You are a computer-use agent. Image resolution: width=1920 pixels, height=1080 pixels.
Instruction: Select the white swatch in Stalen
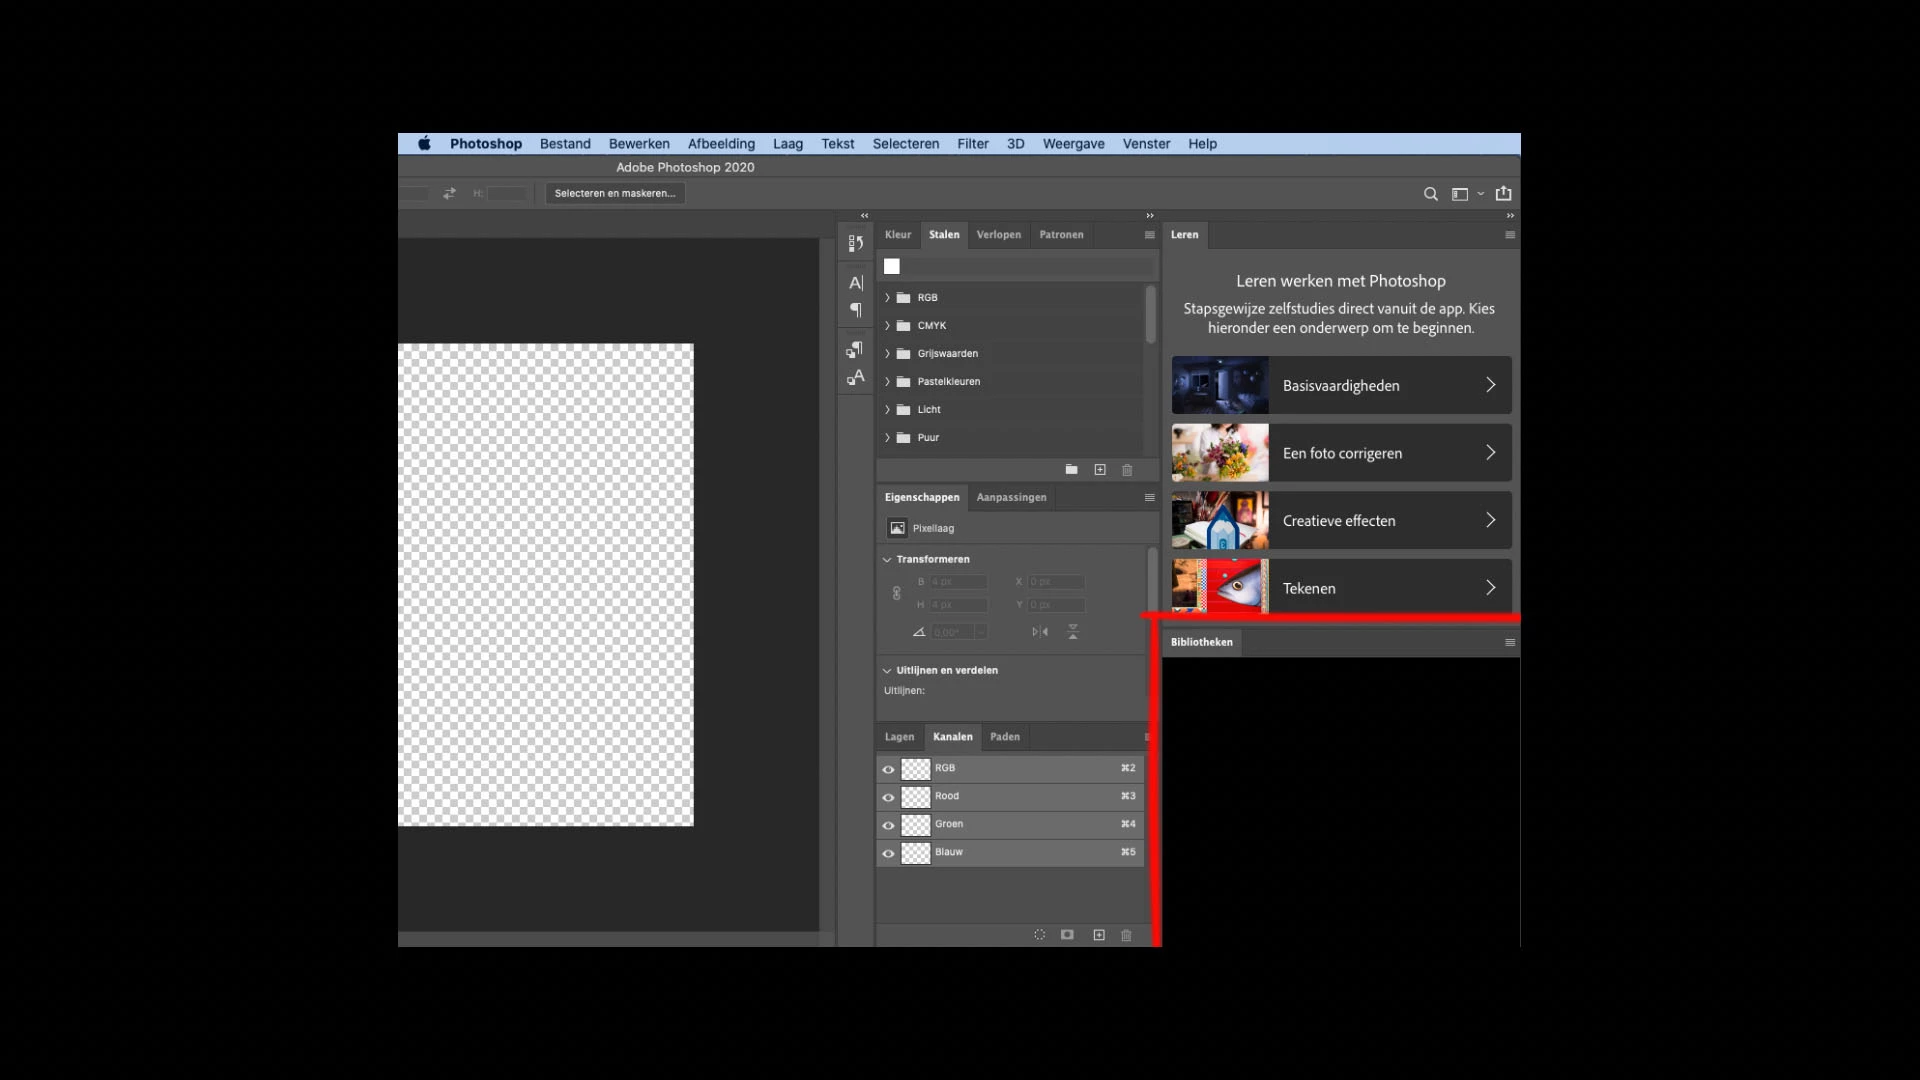[x=892, y=266]
